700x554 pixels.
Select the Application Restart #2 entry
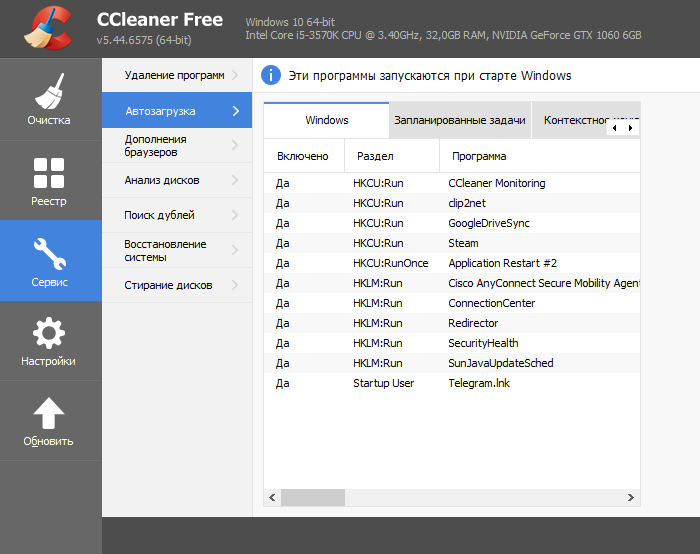pos(452,263)
